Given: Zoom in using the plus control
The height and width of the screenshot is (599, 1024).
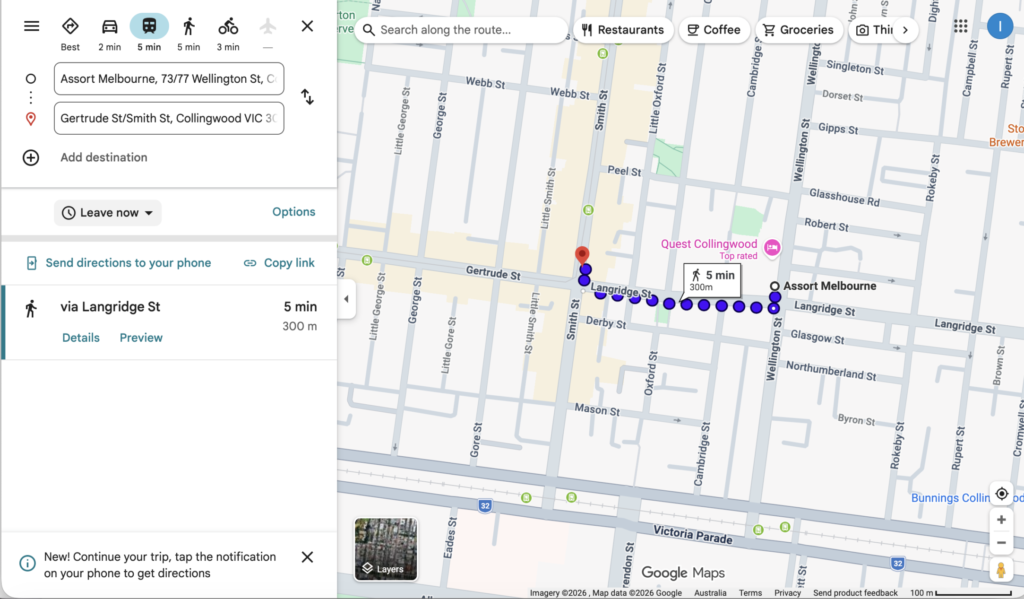Looking at the screenshot, I should [1001, 519].
